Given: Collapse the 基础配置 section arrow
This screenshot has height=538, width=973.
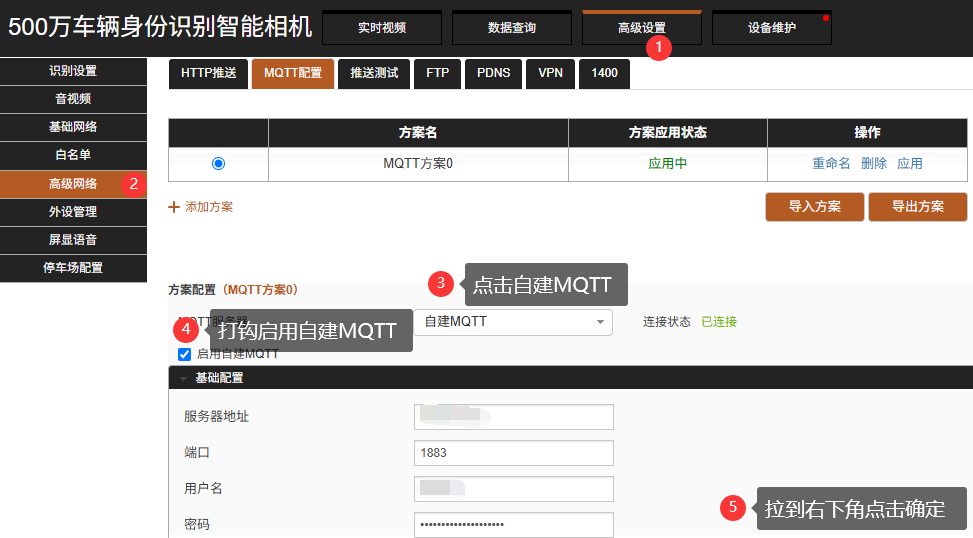Looking at the screenshot, I should [x=184, y=379].
